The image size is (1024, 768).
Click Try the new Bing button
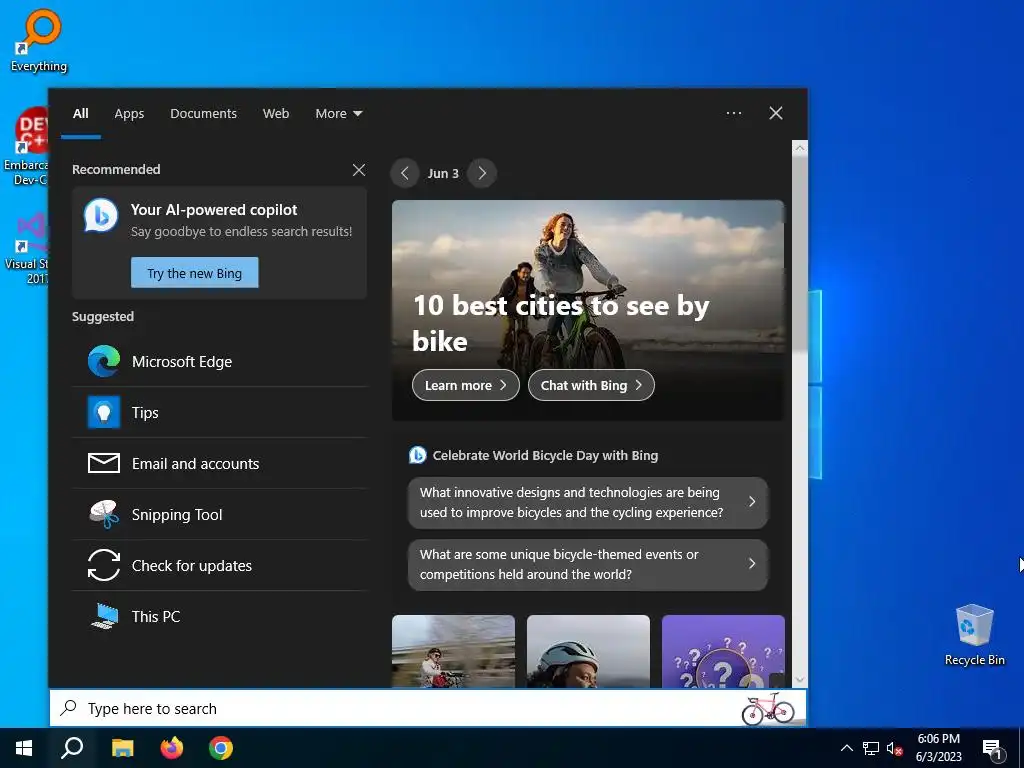195,272
